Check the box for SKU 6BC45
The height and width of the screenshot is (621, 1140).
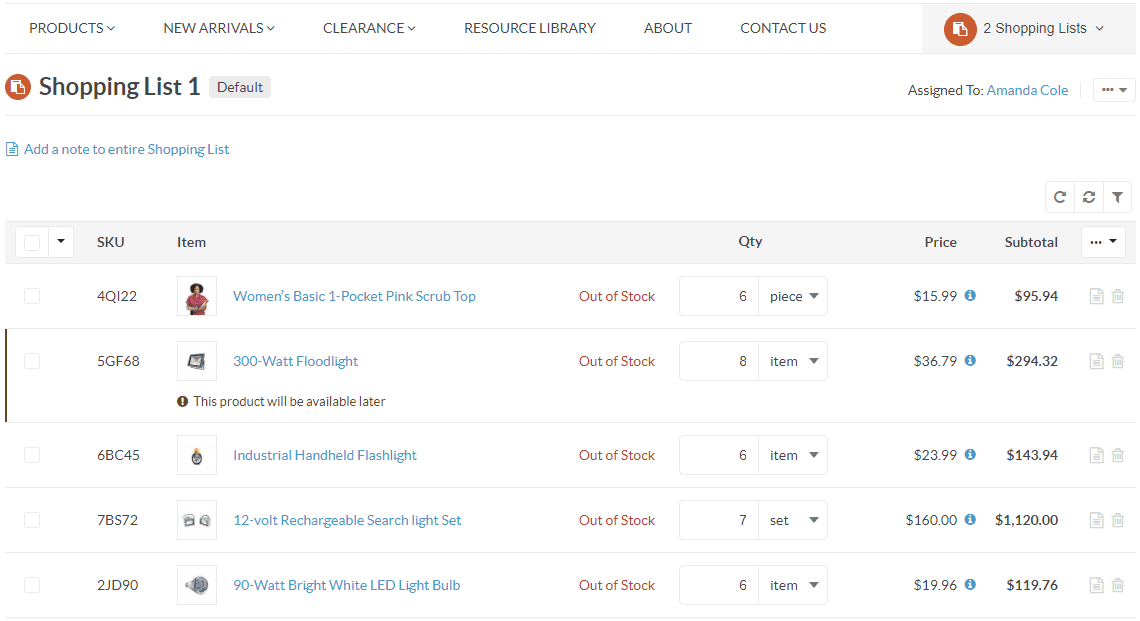coord(32,455)
